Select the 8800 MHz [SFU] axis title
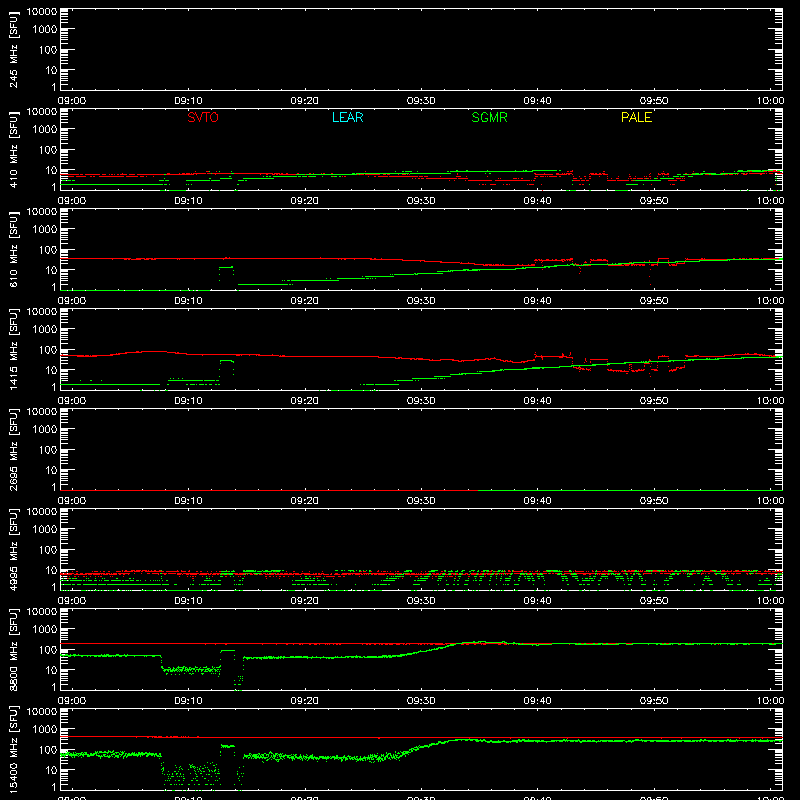800x800 pixels. 14,649
